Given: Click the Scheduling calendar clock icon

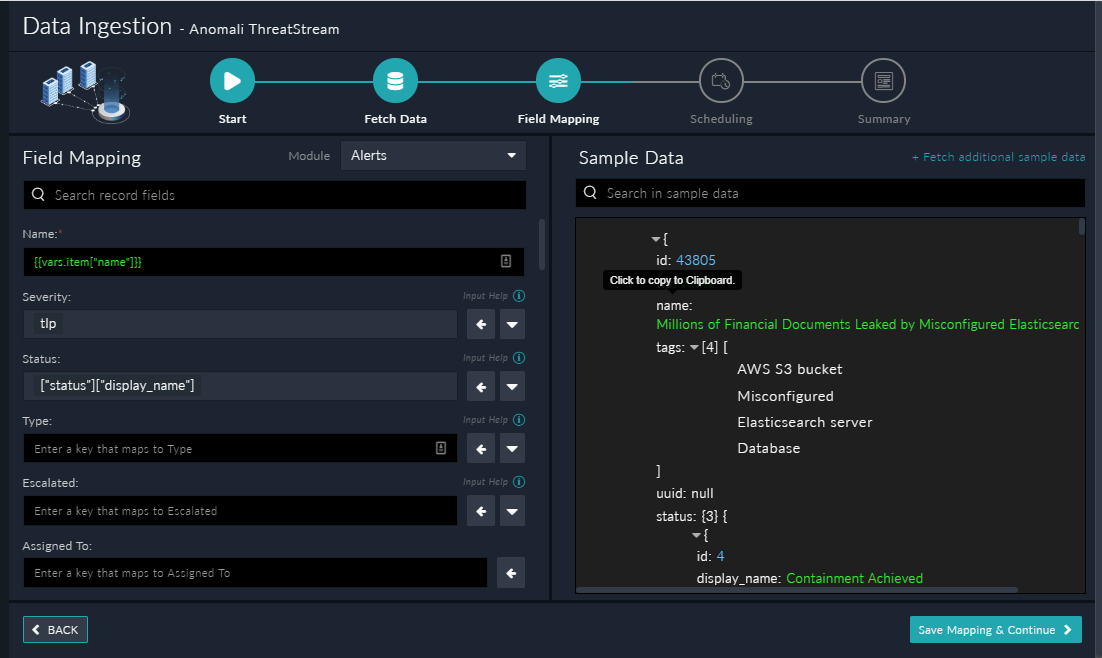Looking at the screenshot, I should [720, 81].
